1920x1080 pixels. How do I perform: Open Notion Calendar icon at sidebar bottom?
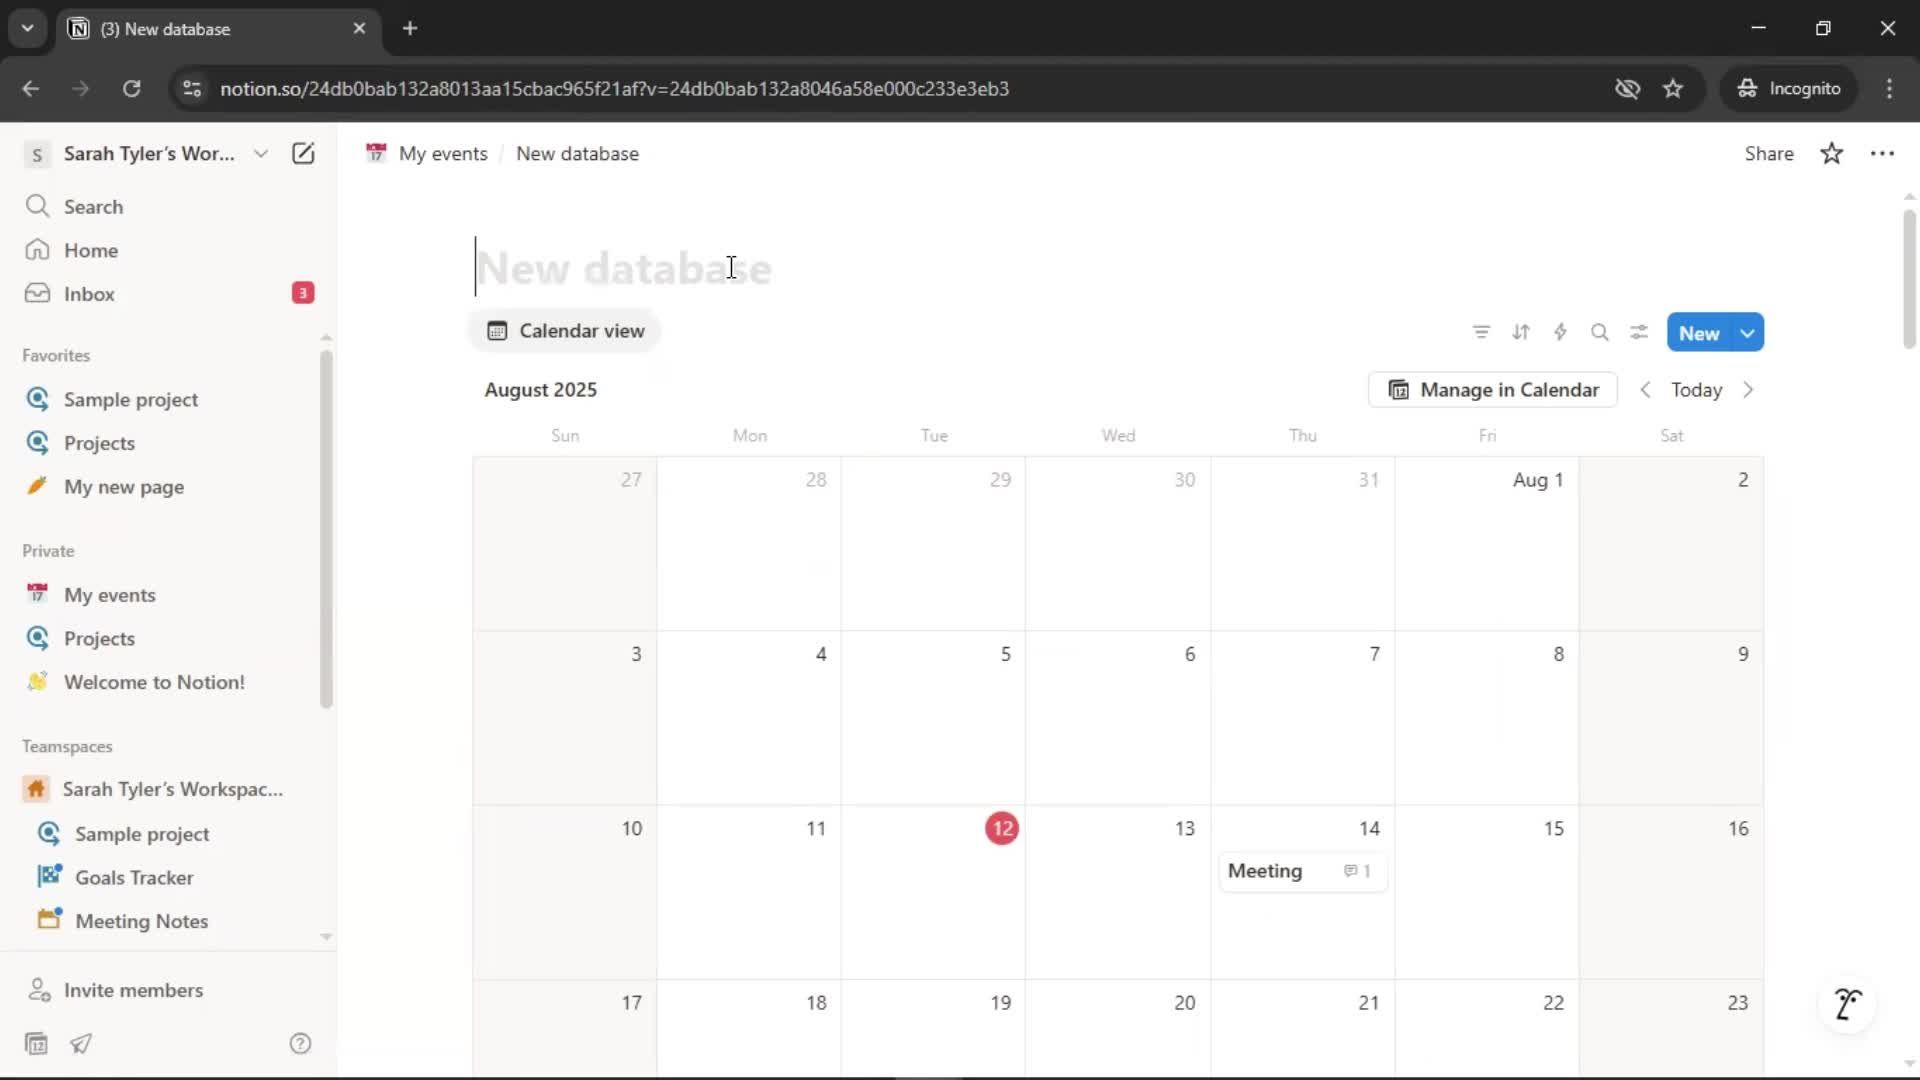coord(36,1044)
